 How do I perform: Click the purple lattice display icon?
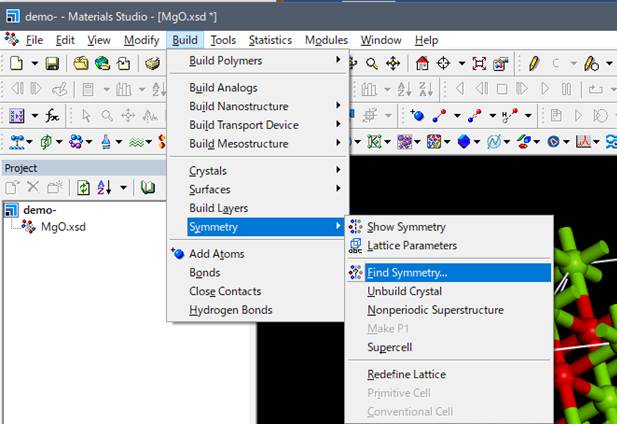17,116
